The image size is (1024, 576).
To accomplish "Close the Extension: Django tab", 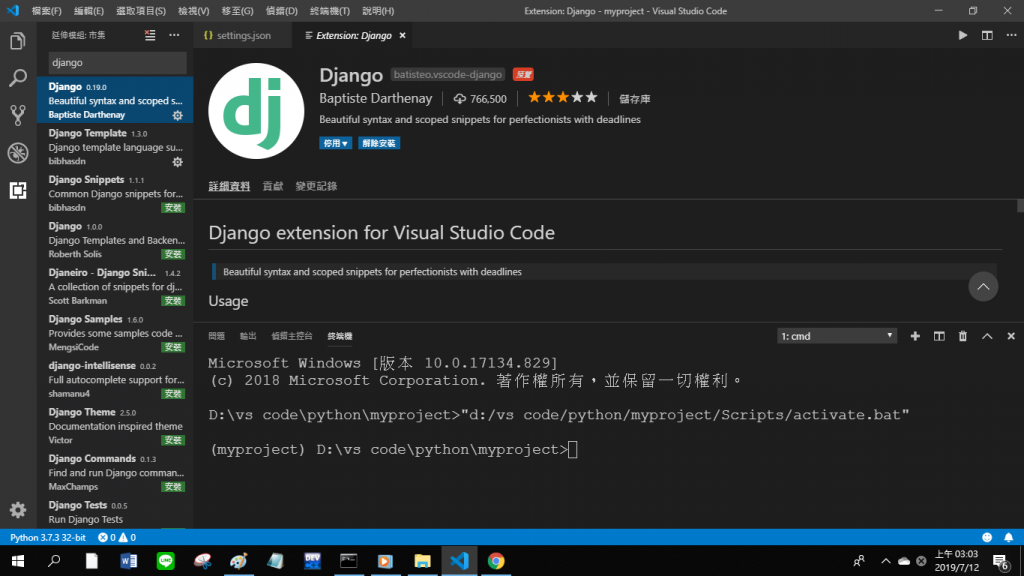I will point(402,35).
